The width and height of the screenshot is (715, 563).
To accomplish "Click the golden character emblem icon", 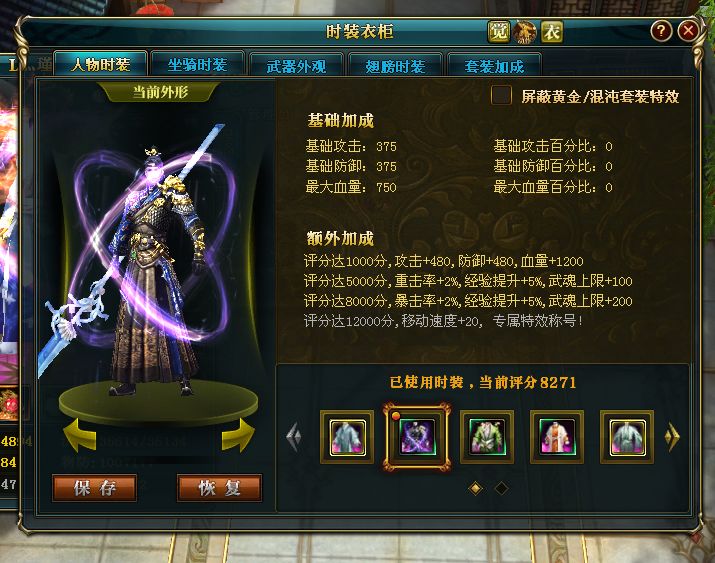I will pos(525,32).
